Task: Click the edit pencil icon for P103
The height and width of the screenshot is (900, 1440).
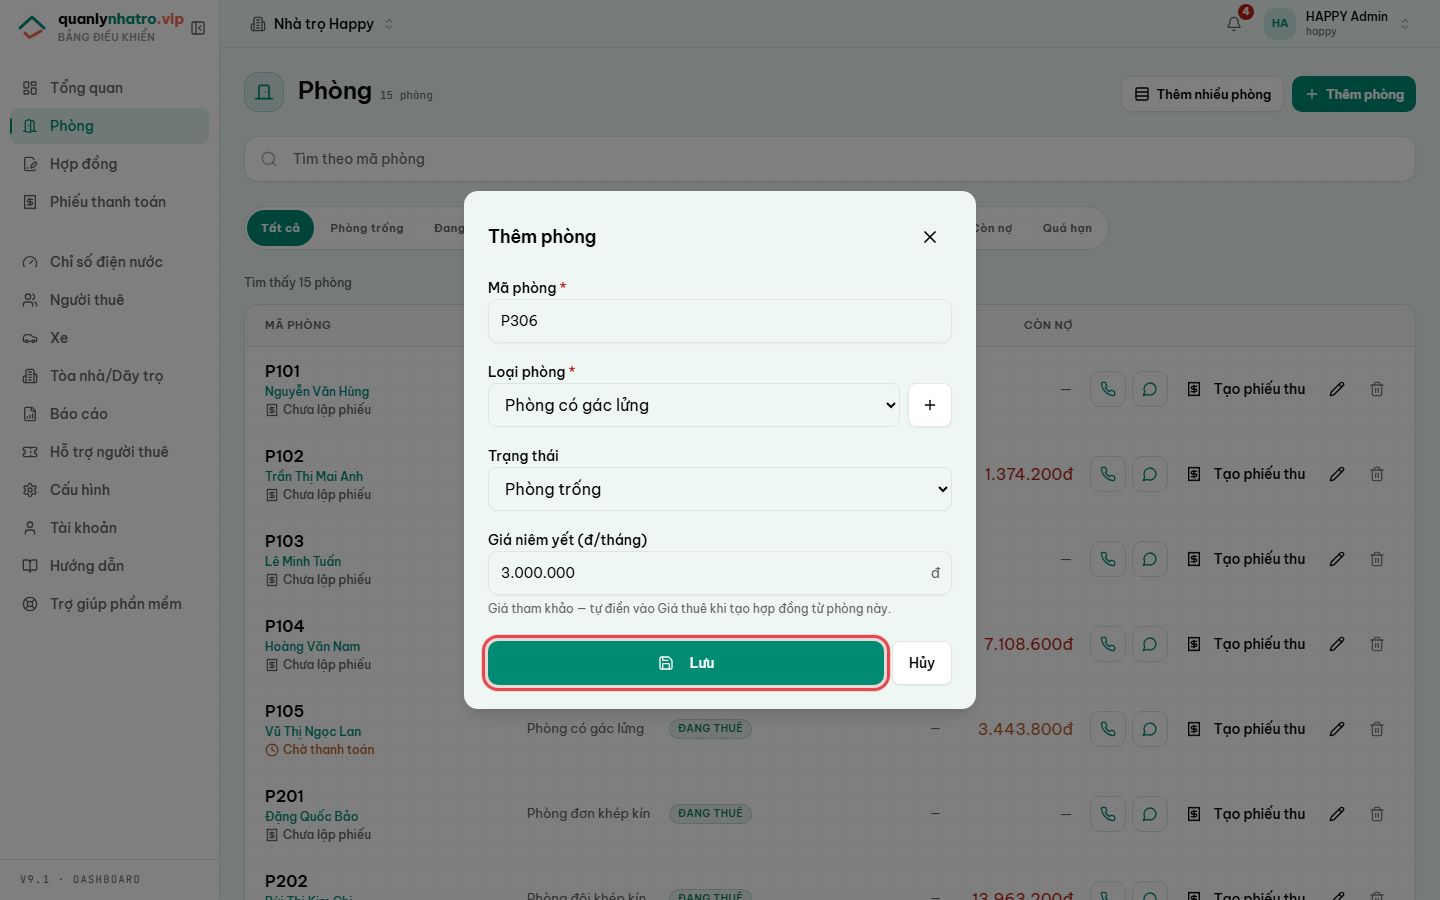Action: coord(1337,559)
